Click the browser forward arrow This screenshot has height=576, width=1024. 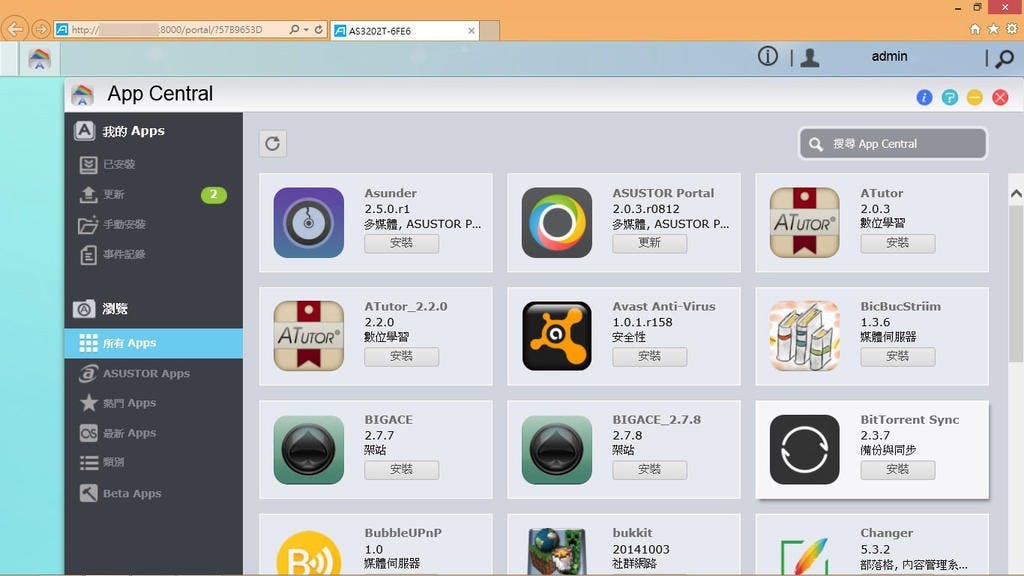pos(40,29)
